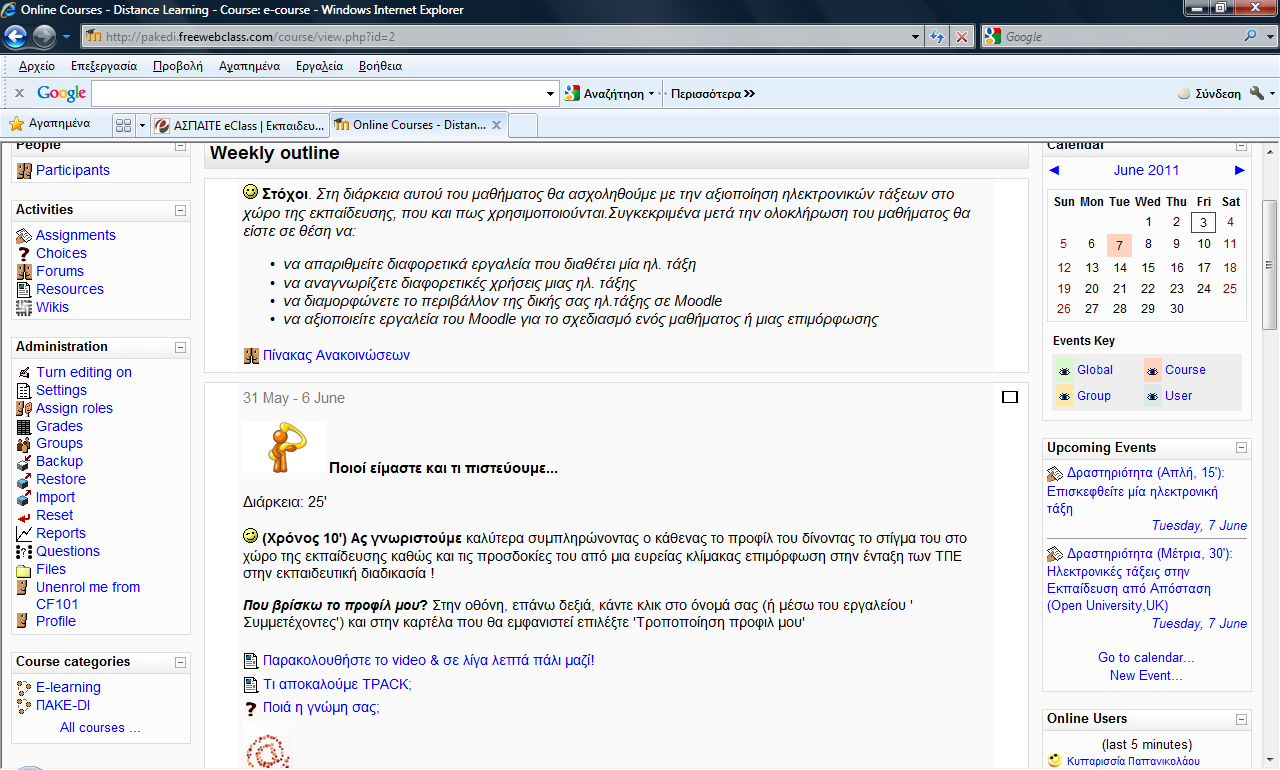This screenshot has height=770, width=1280.
Task: Click the Questions icon in Administration
Action: [x=24, y=551]
